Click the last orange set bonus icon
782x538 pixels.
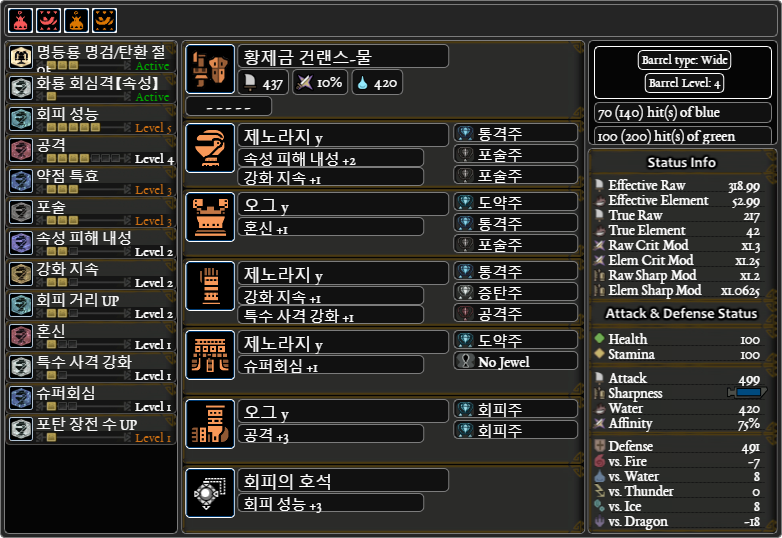point(104,20)
